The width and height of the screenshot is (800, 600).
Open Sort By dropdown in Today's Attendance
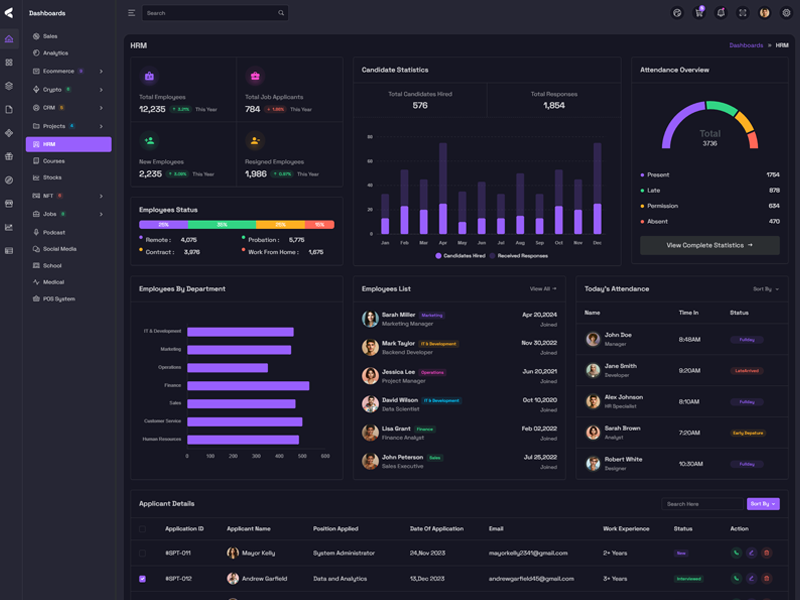(765, 289)
